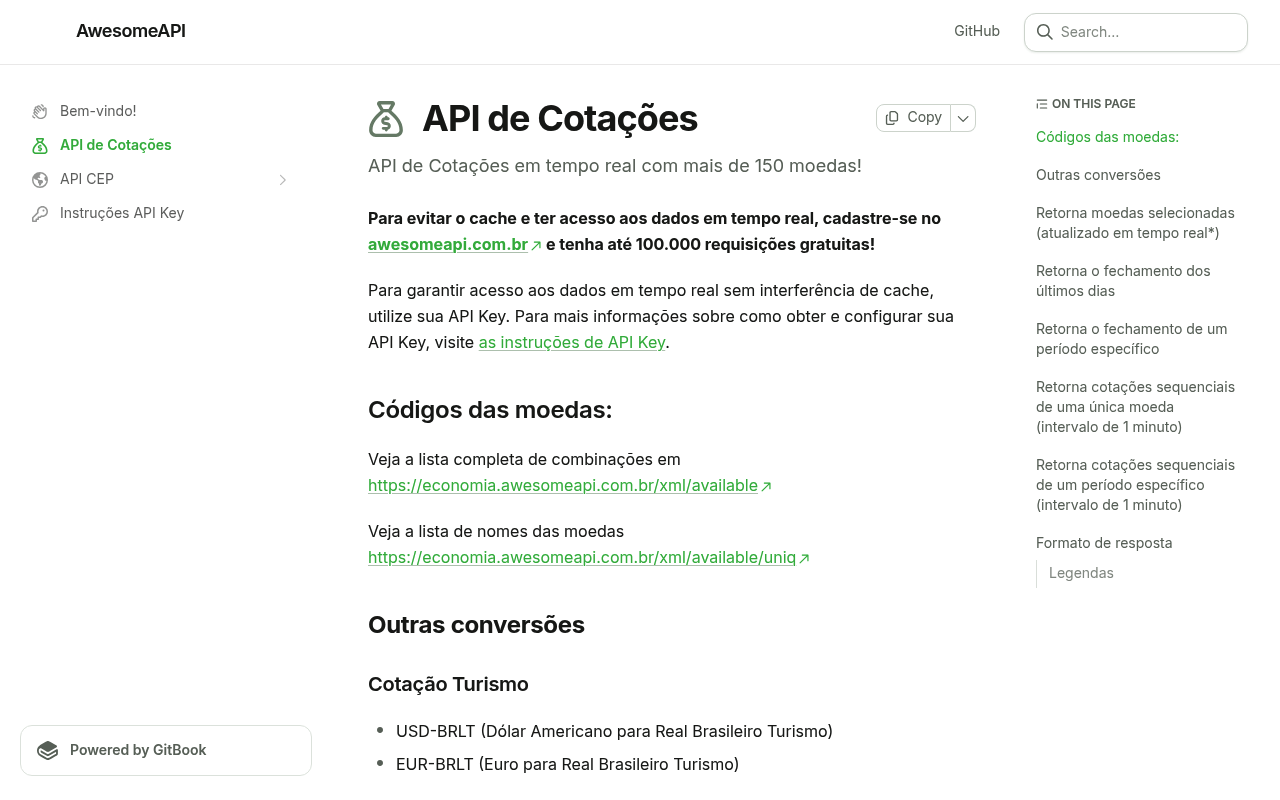Go to 'Retorna moedas selecionadas' outline entry

(1135, 223)
